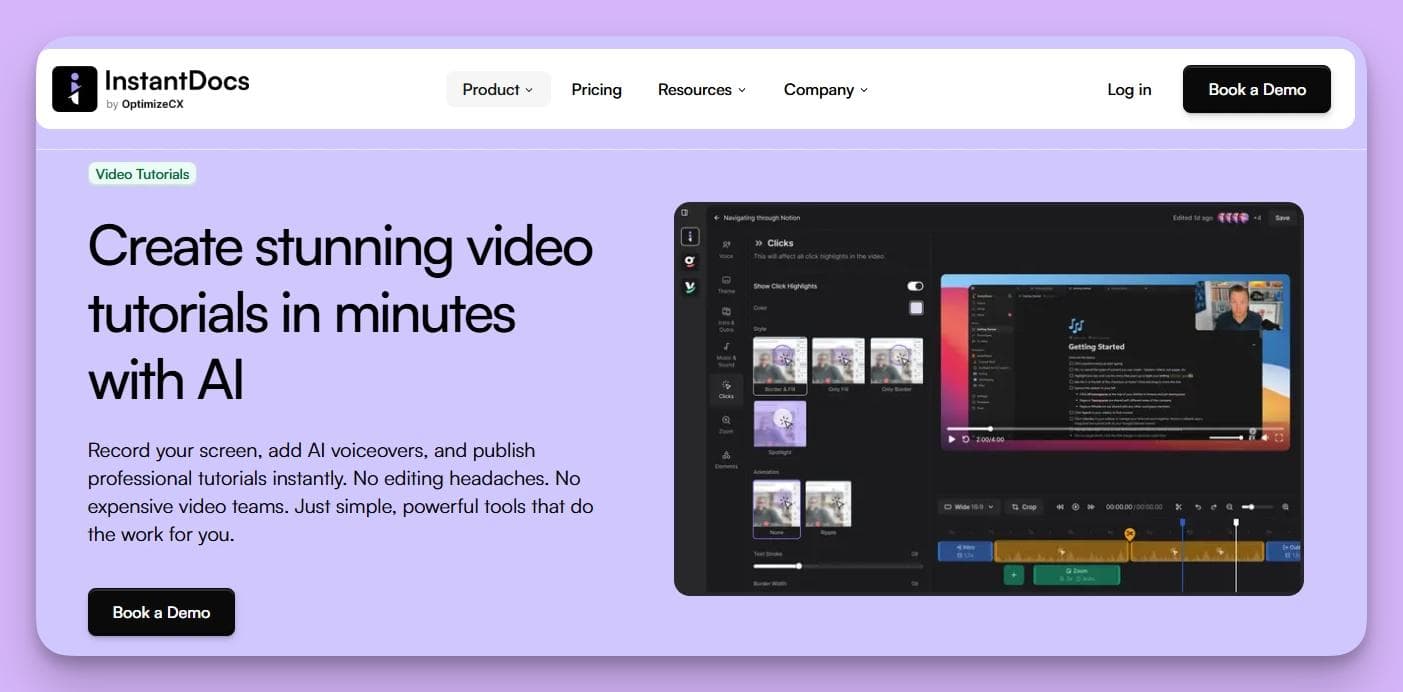Screen dimensions: 1403x692
Task: Select the Zoom tool in the sidebar
Action: click(726, 425)
